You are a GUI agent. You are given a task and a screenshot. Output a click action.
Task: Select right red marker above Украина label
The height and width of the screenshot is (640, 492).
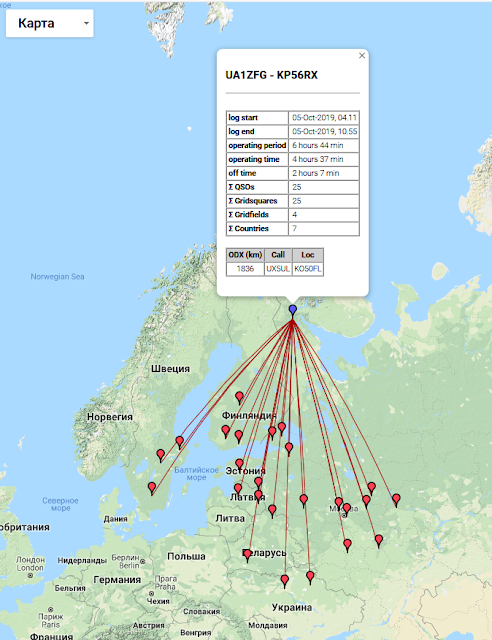point(310,577)
